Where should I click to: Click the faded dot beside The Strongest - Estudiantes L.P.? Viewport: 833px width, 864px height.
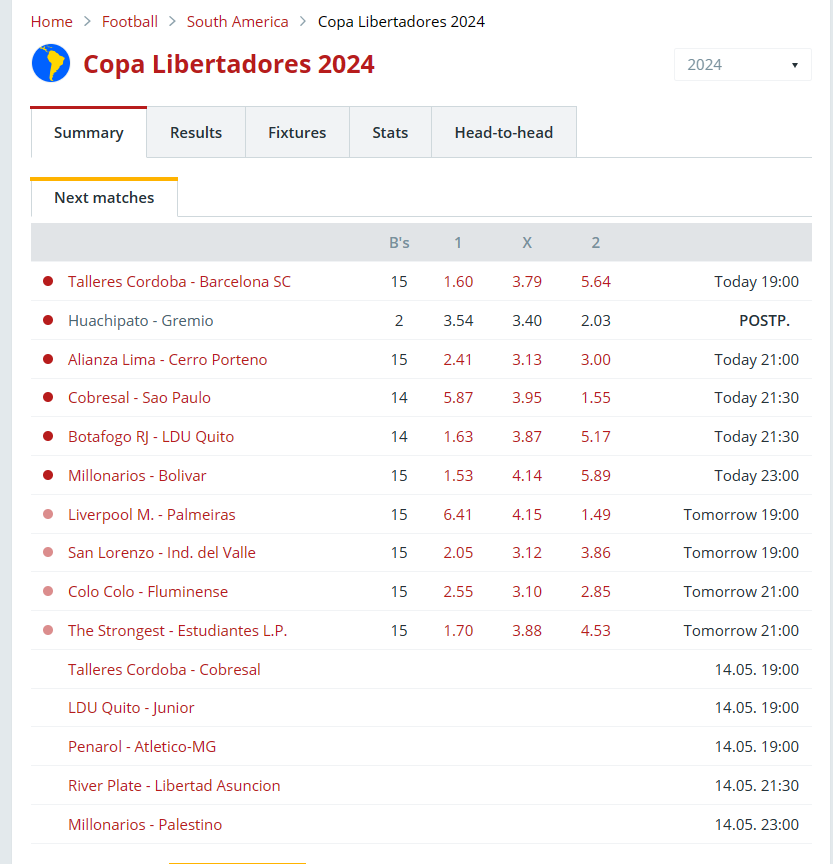[x=48, y=630]
